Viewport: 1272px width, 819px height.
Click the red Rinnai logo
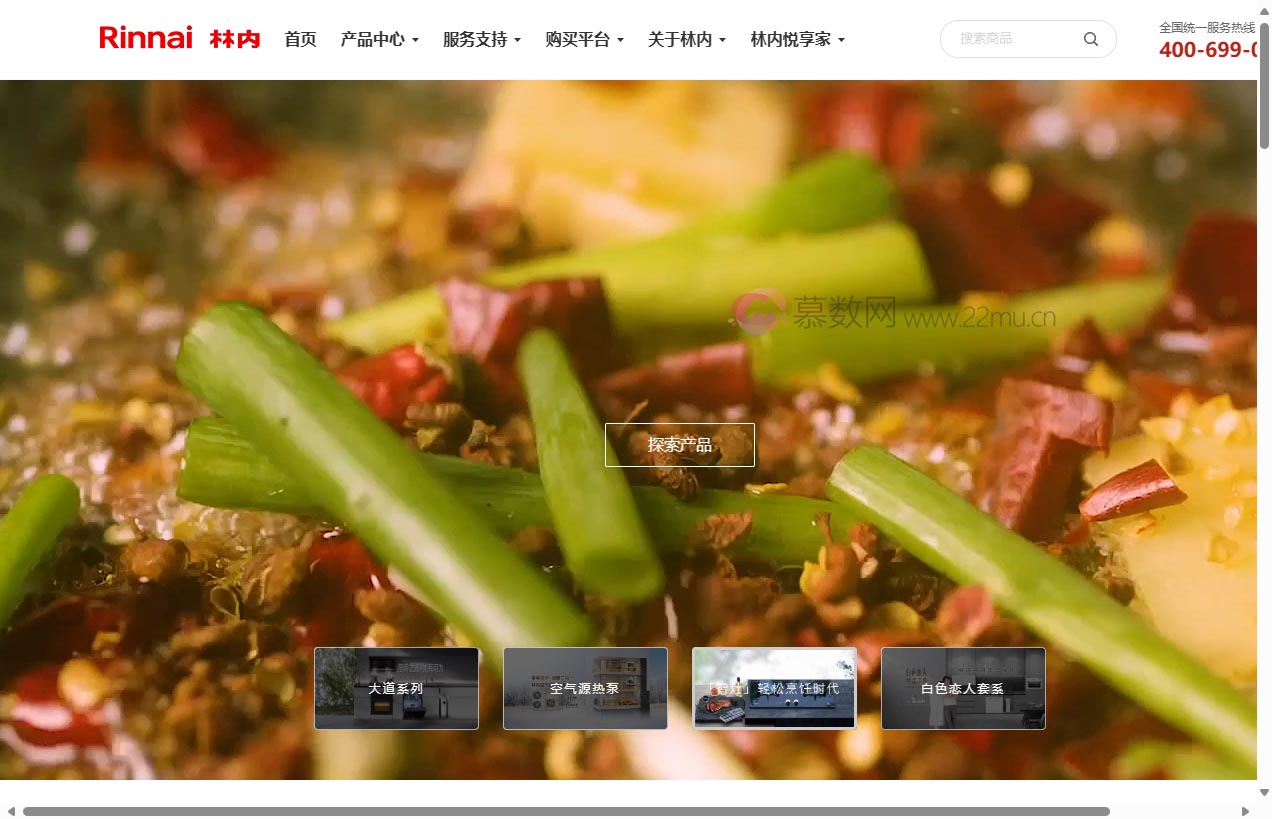pyautogui.click(x=146, y=38)
